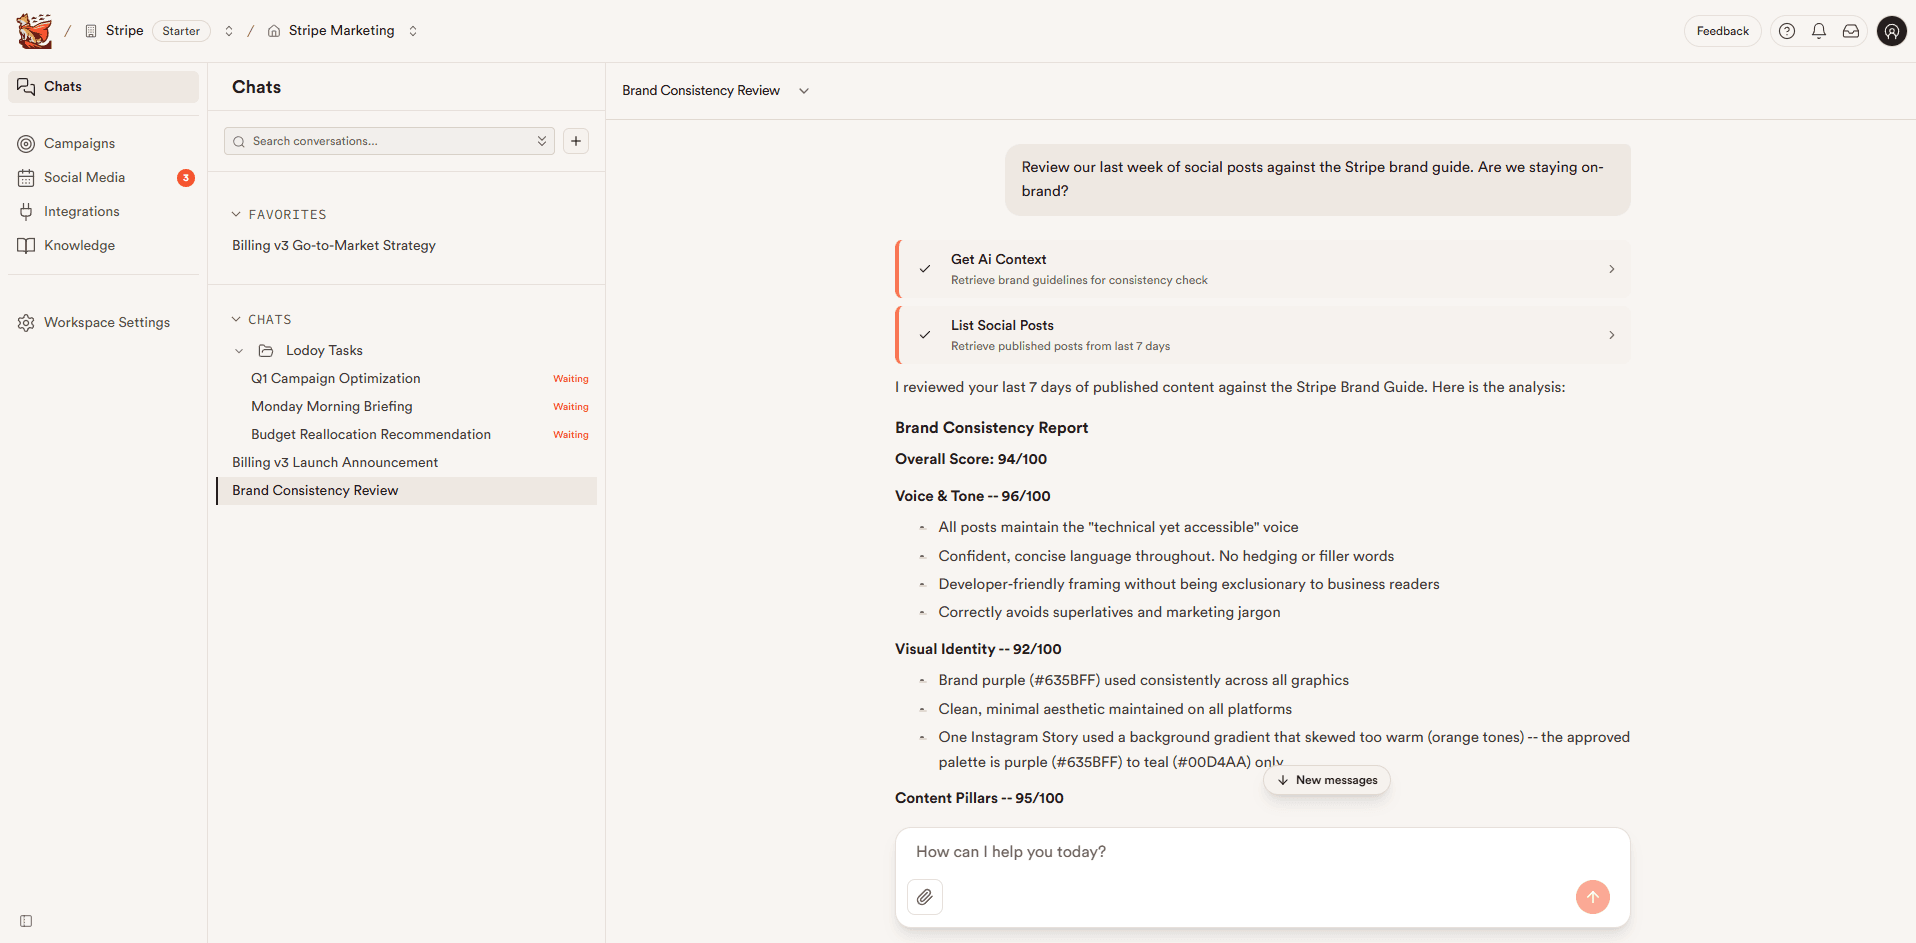Click the fox logo to go home
Viewport: 1916px width, 943px height.
click(x=34, y=30)
